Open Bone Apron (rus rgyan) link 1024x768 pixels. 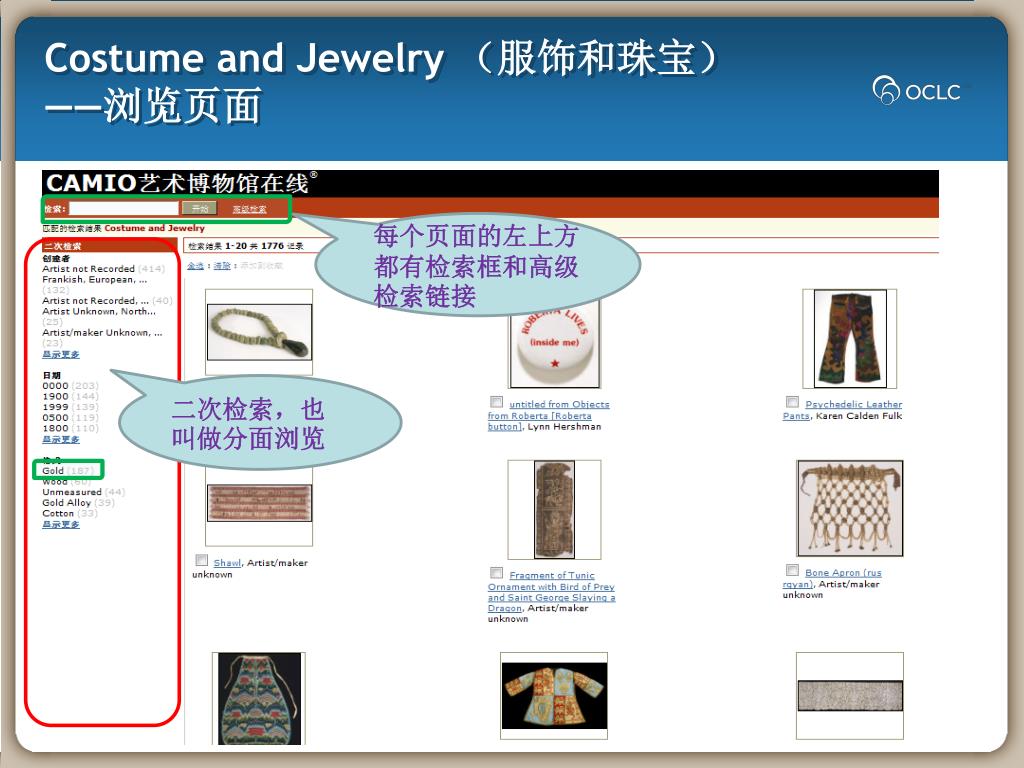tap(832, 579)
